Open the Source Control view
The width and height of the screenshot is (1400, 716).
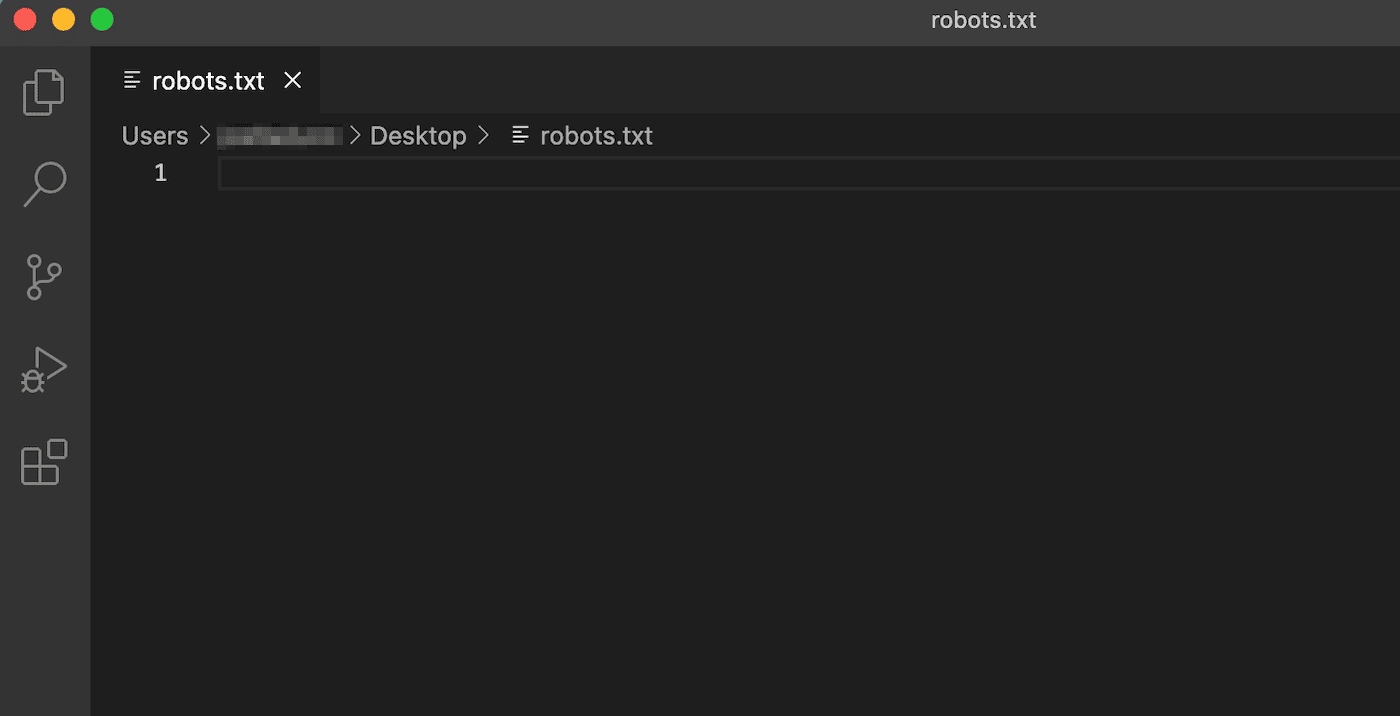44,277
